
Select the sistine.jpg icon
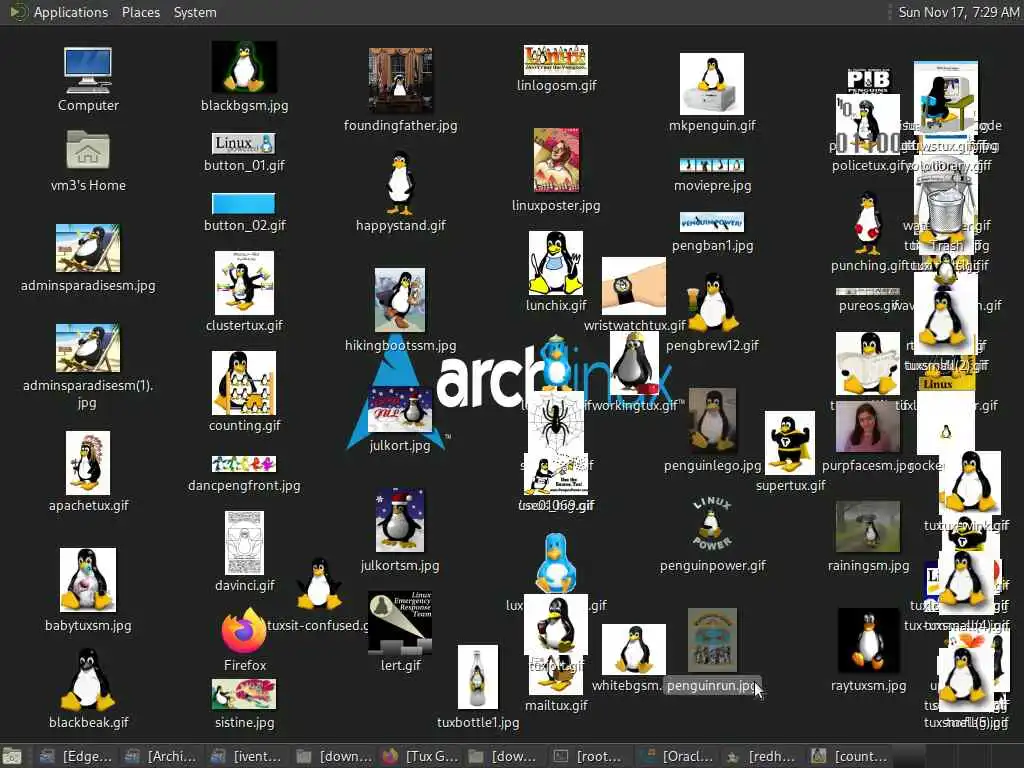(x=244, y=694)
